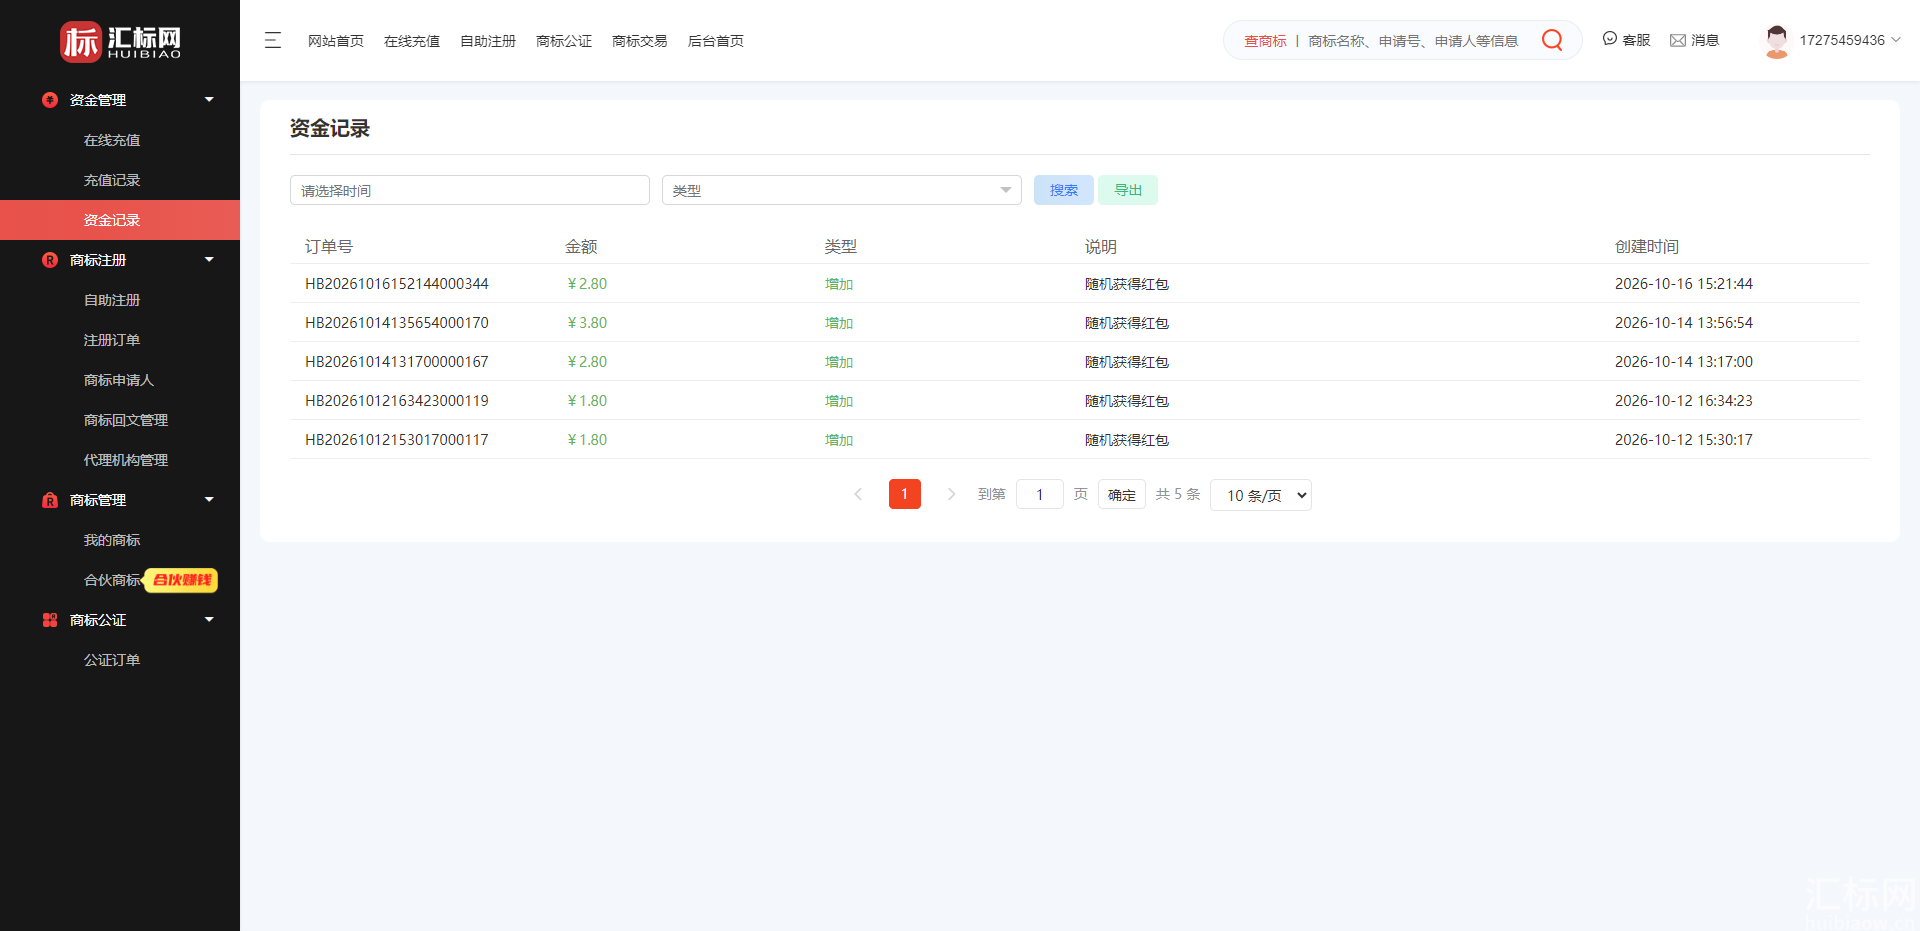Viewport: 1920px width, 931px height.
Task: Click the 商标注册 R icon
Action: [x=50, y=260]
